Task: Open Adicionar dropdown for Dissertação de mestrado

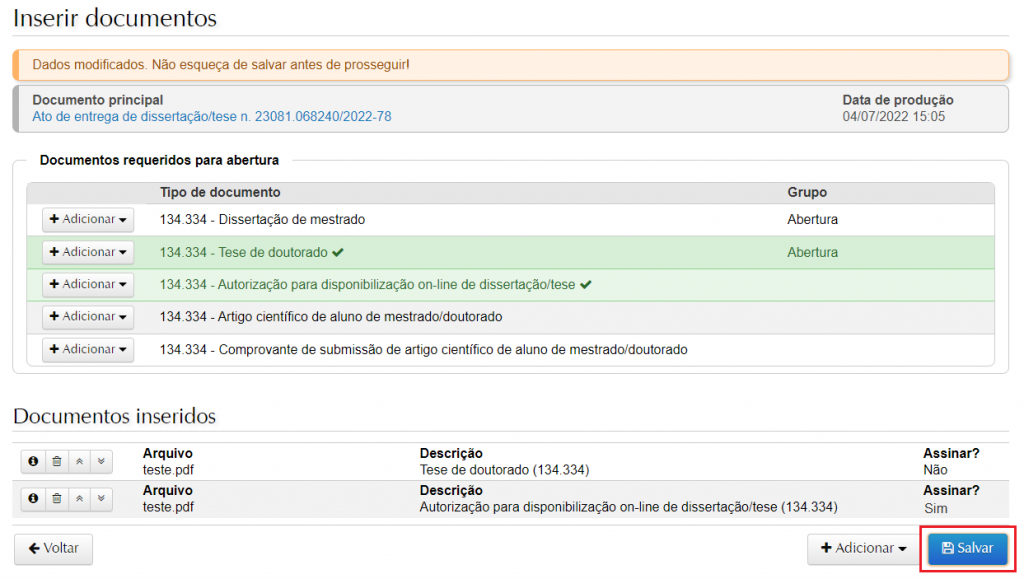Action: [88, 220]
